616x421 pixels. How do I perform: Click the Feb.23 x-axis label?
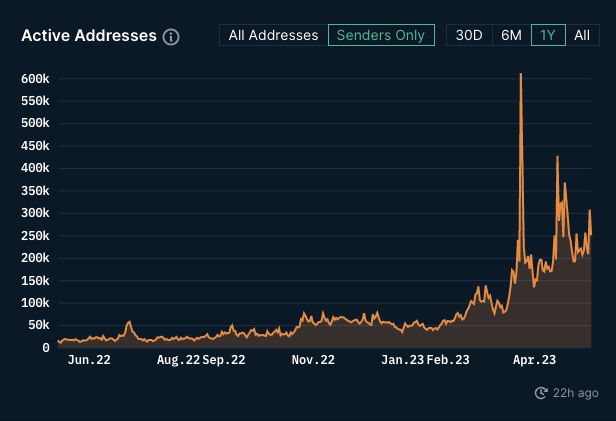tap(448, 360)
